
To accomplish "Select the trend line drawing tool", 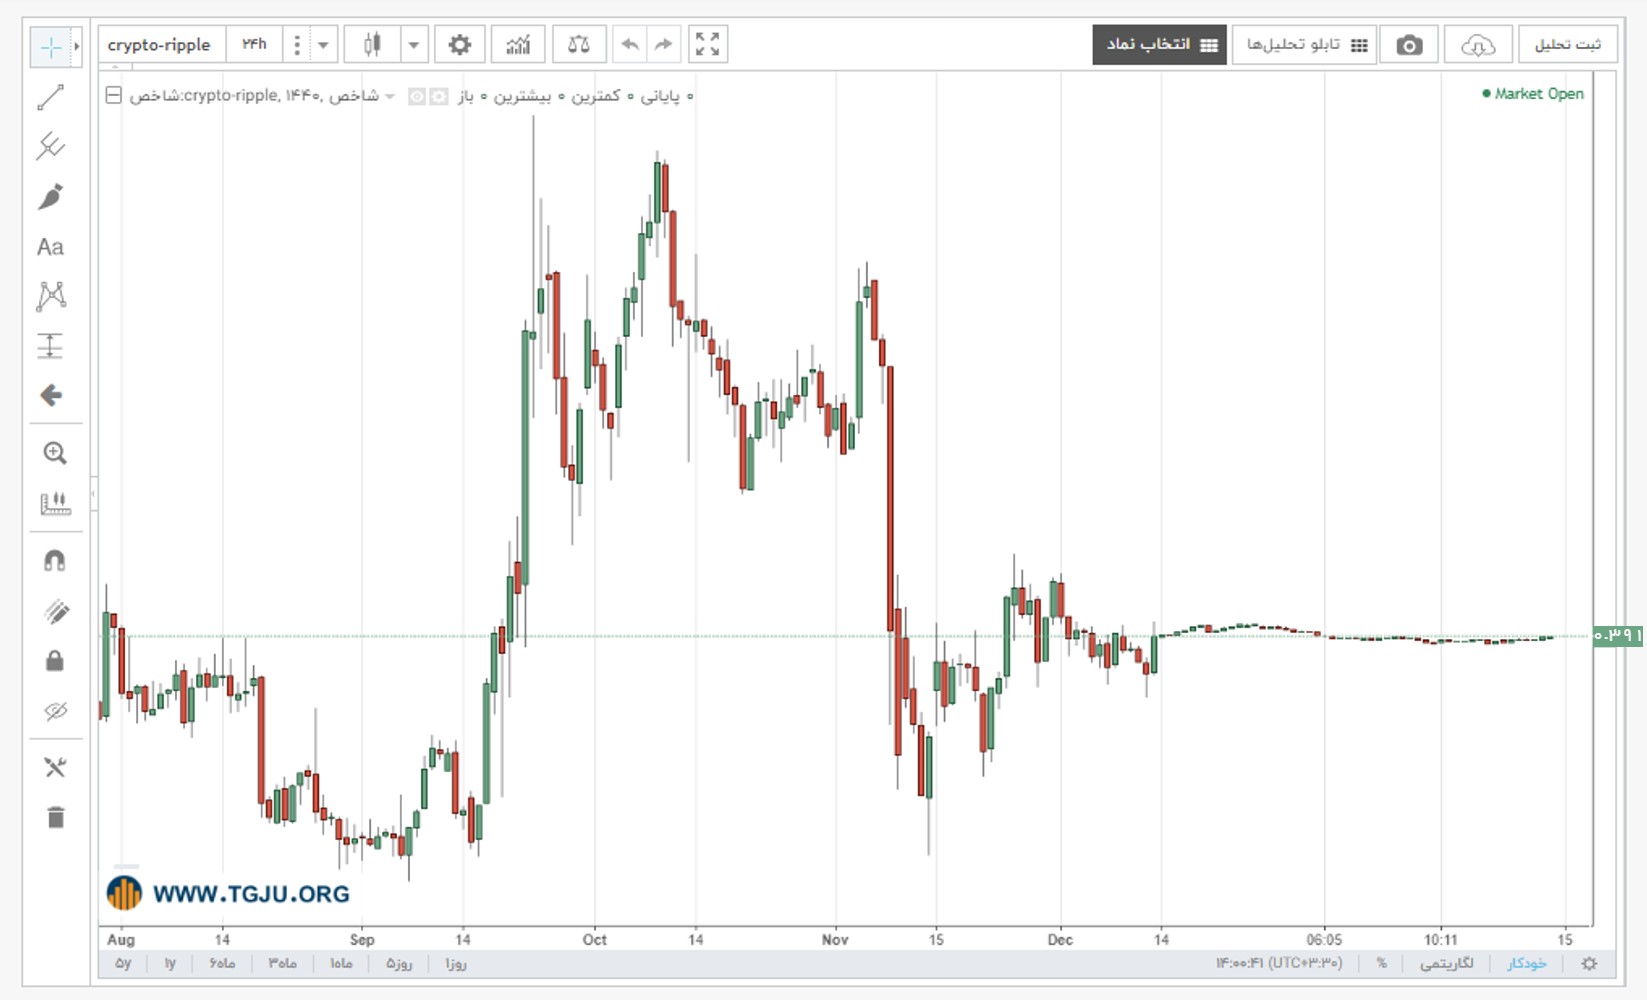I will [x=50, y=97].
